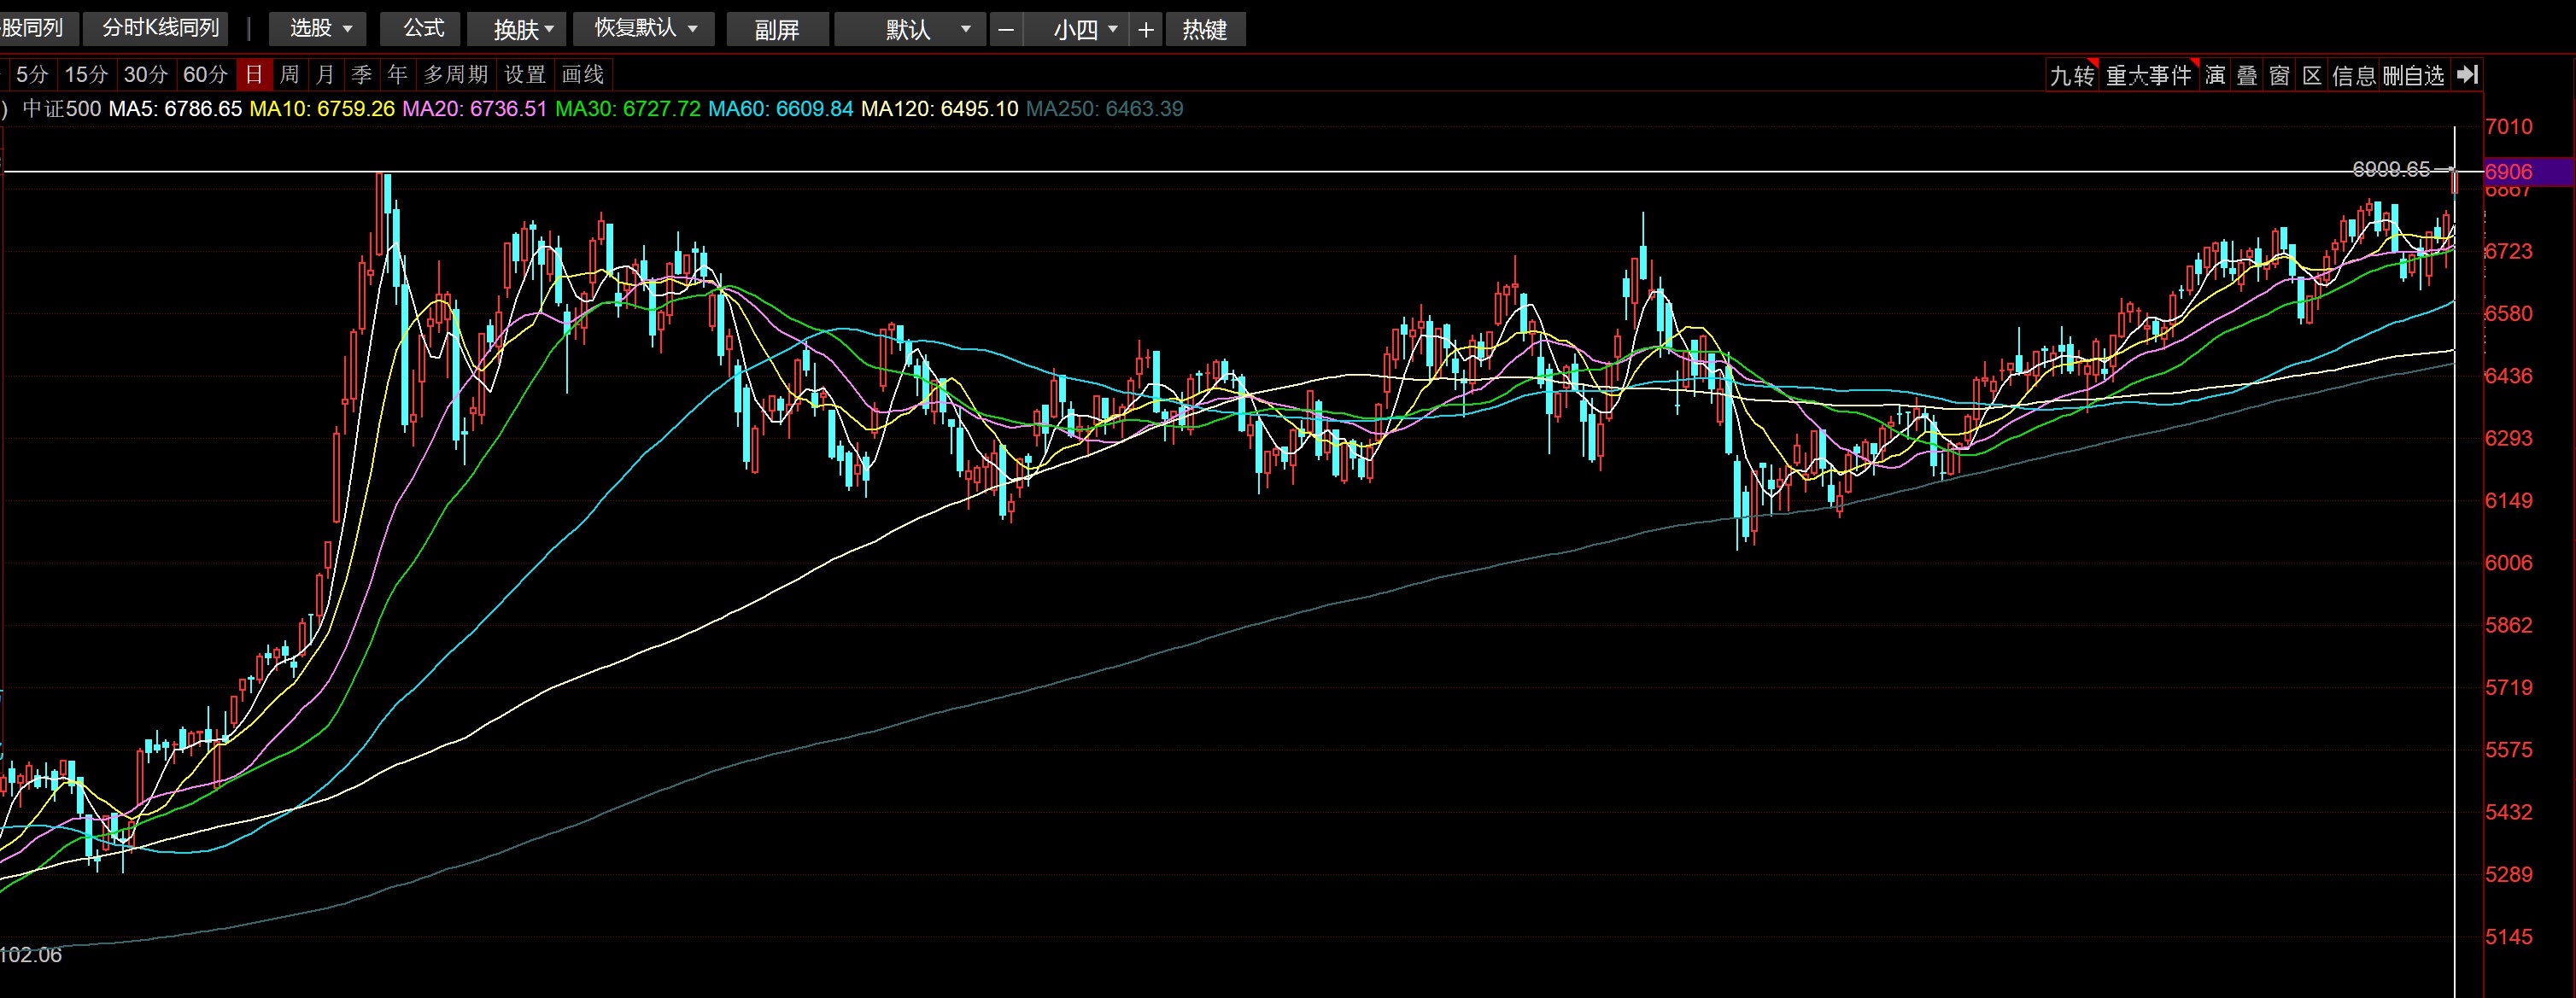Expand the 选股 dropdown
Image resolution: width=2576 pixels, height=998 pixels.
pyautogui.click(x=319, y=29)
